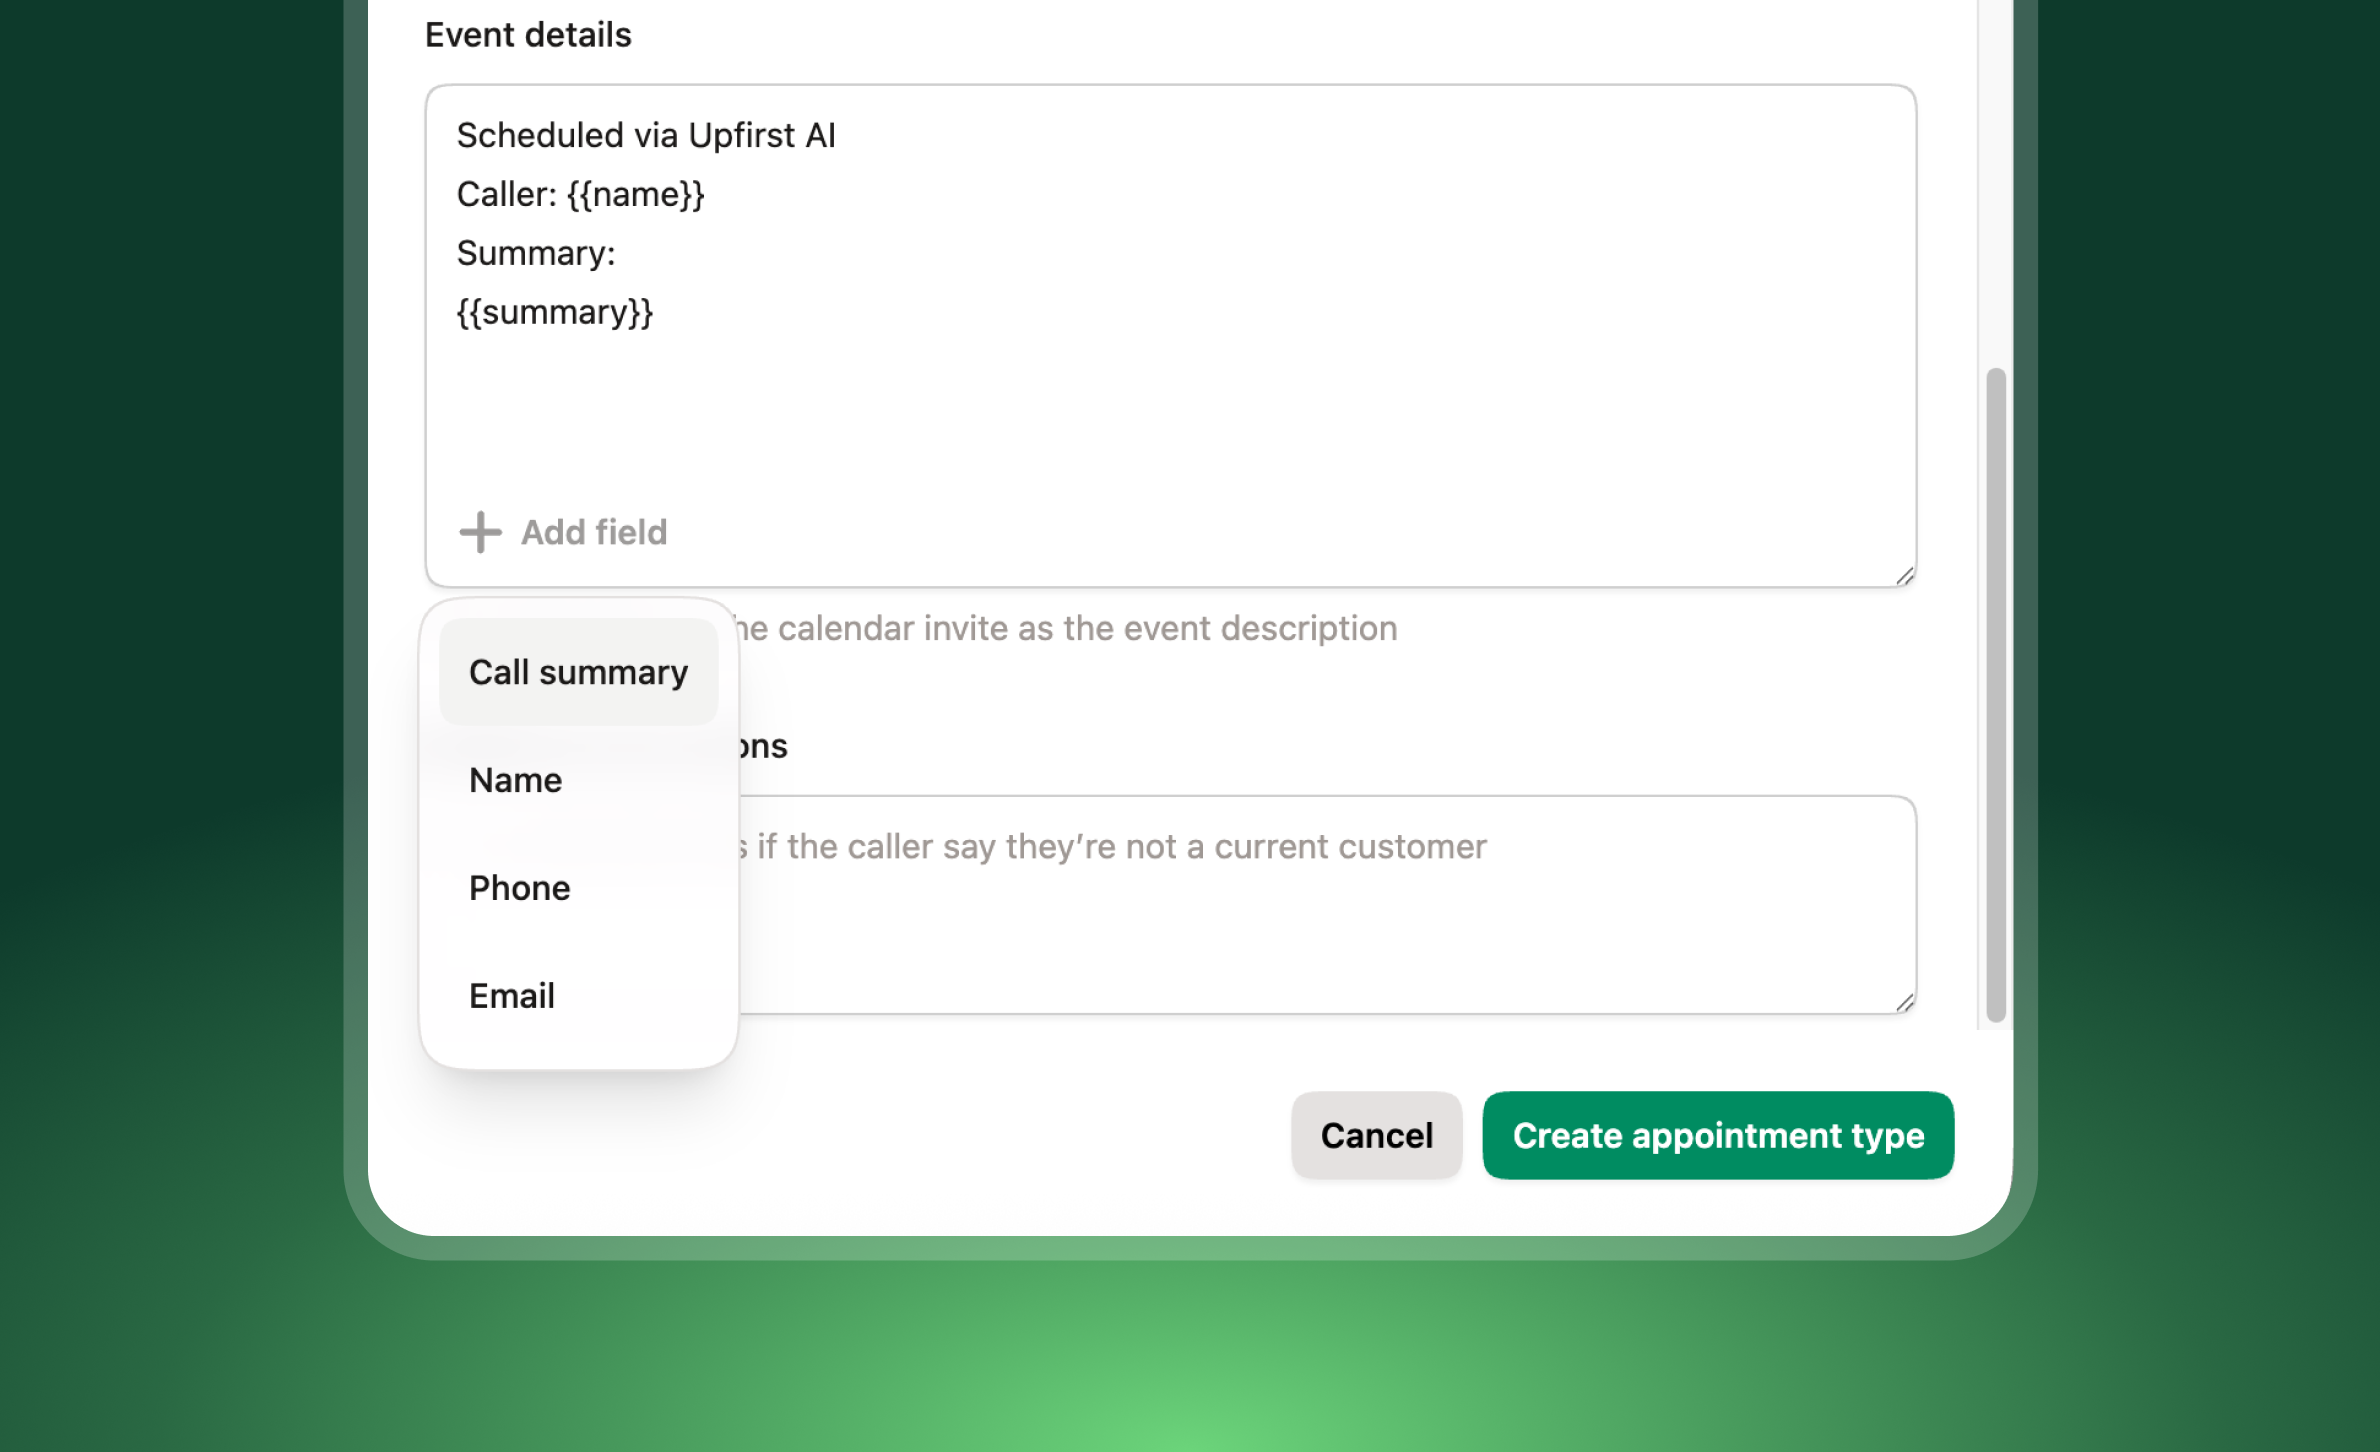
Task: Click resize handle of caller instructions textarea
Action: (1904, 1002)
